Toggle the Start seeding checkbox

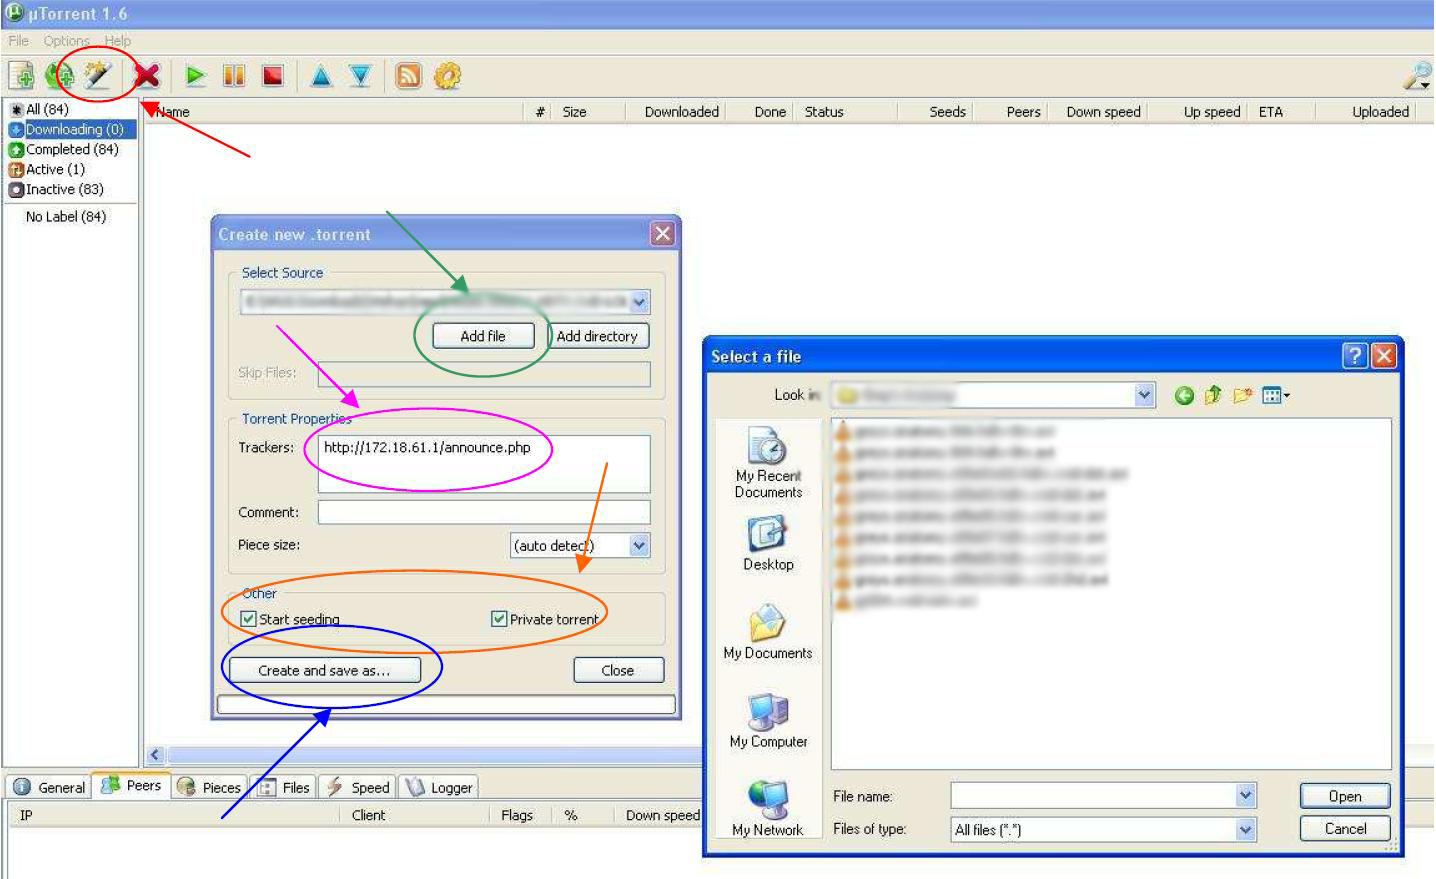tap(249, 619)
